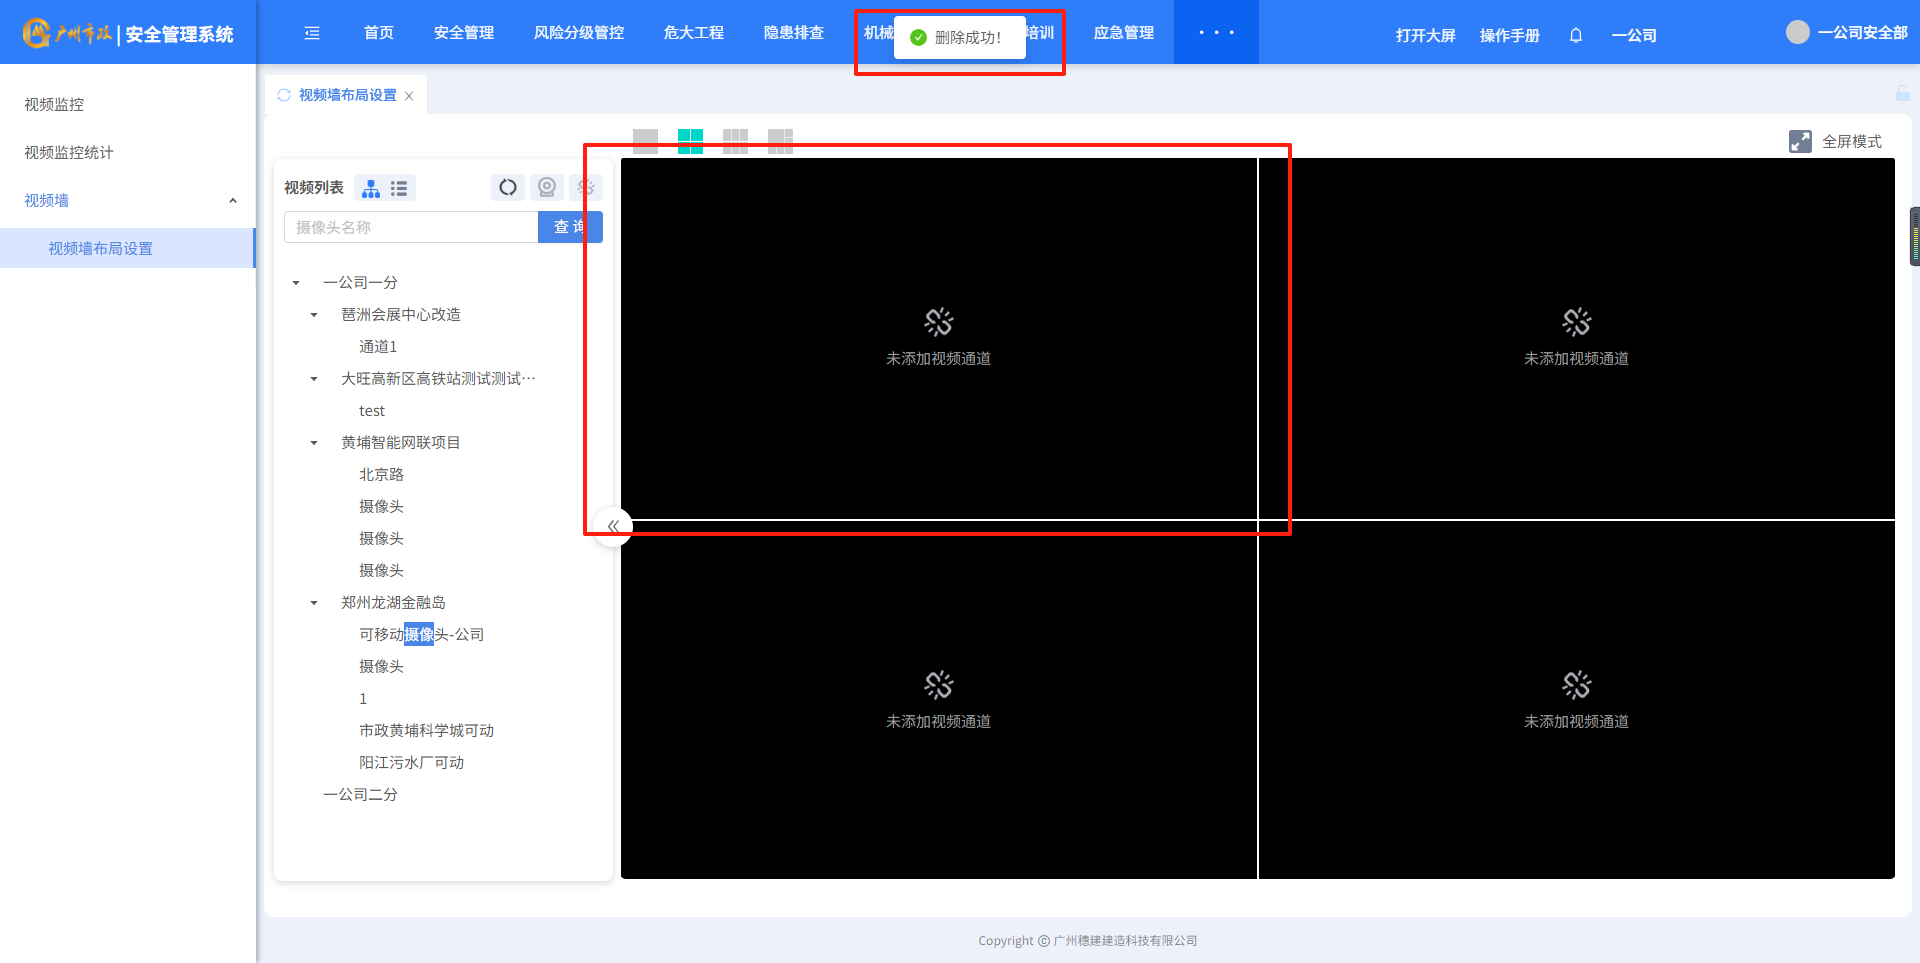Collapse the 视频墙 sidebar submenu
The width and height of the screenshot is (1920, 963).
(x=233, y=201)
